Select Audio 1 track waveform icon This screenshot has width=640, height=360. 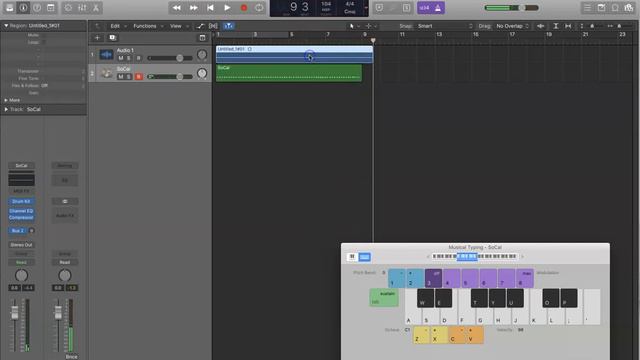pyautogui.click(x=107, y=54)
